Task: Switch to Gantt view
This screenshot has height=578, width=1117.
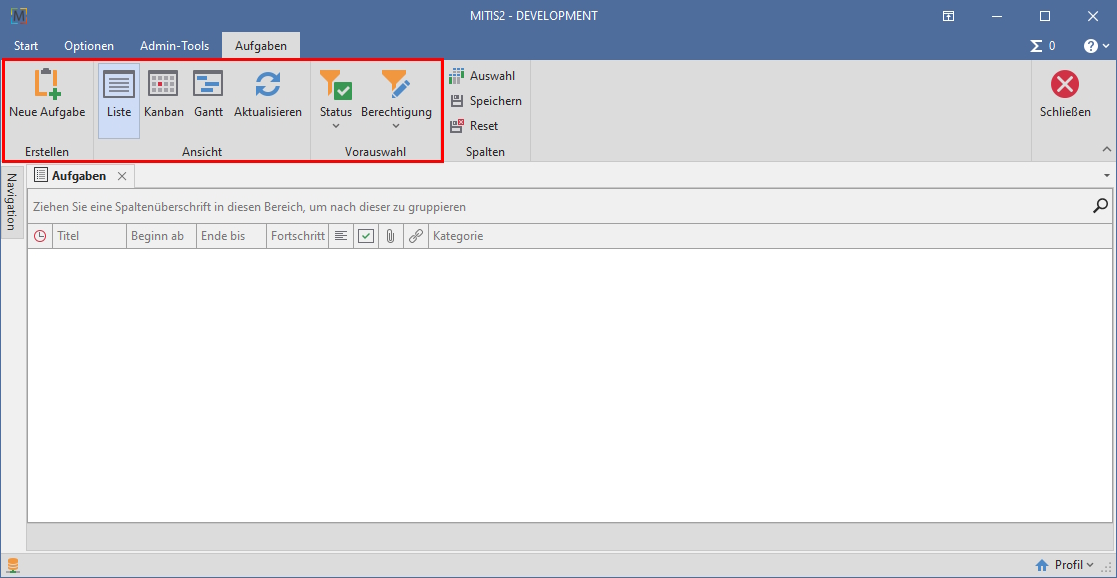Action: (208, 95)
